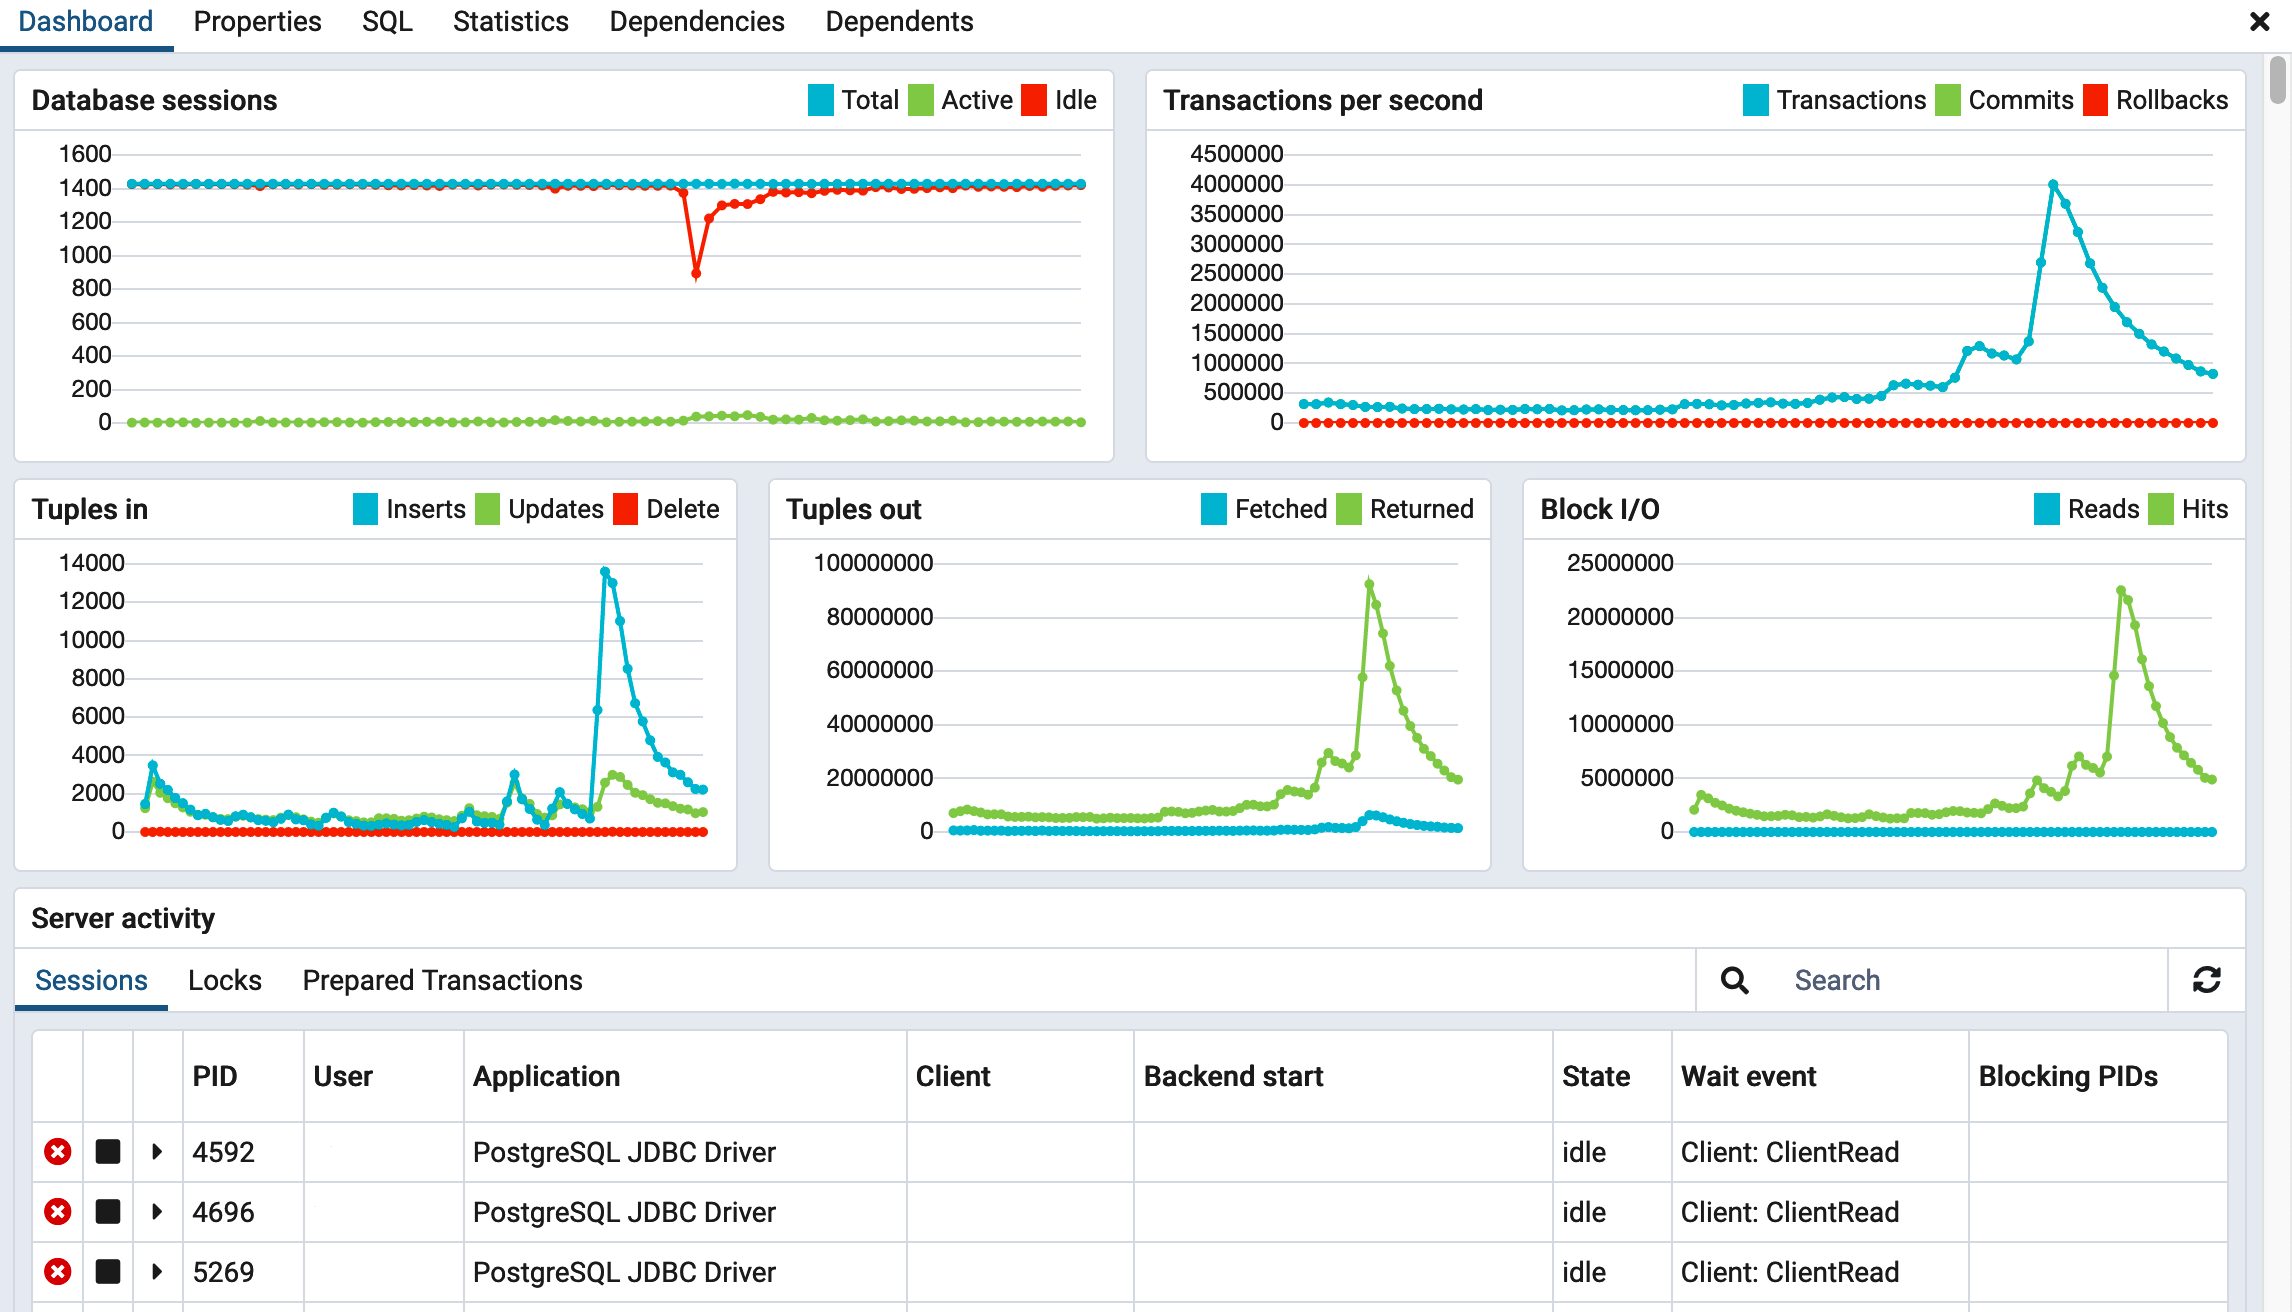Show the Prepared Transactions tab
Viewport: 2292px width, 1312px height.
(x=443, y=980)
